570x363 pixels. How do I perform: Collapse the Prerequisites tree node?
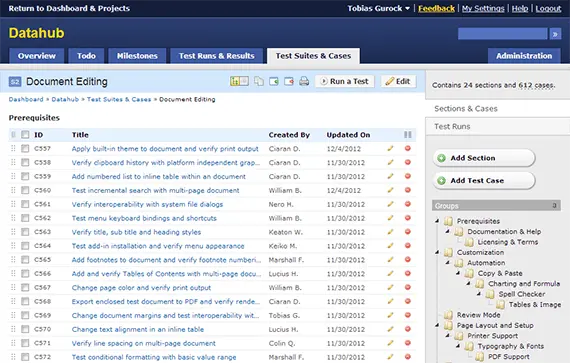pyautogui.click(x=437, y=221)
